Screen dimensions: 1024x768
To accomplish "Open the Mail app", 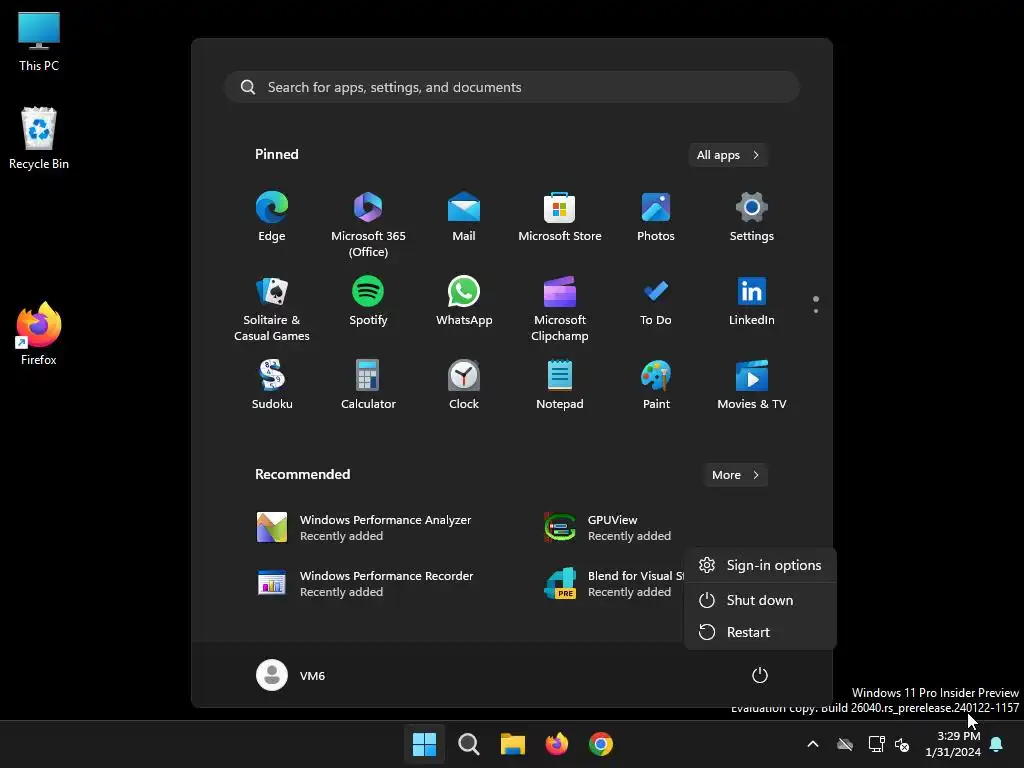I will [464, 217].
